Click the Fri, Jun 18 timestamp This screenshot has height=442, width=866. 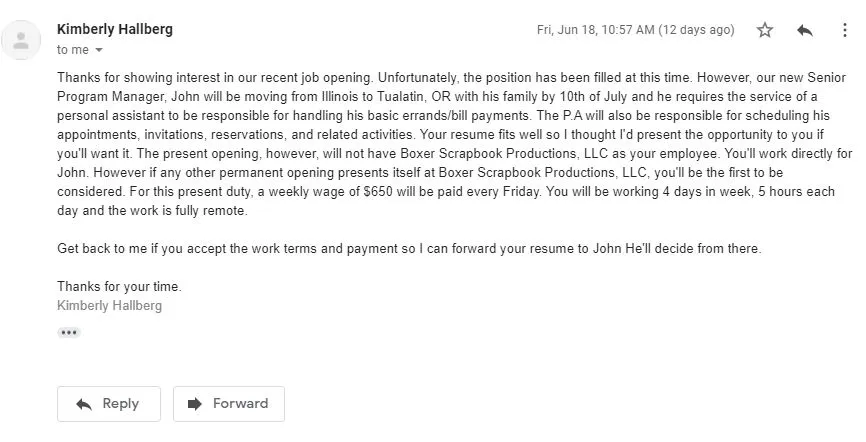[636, 30]
